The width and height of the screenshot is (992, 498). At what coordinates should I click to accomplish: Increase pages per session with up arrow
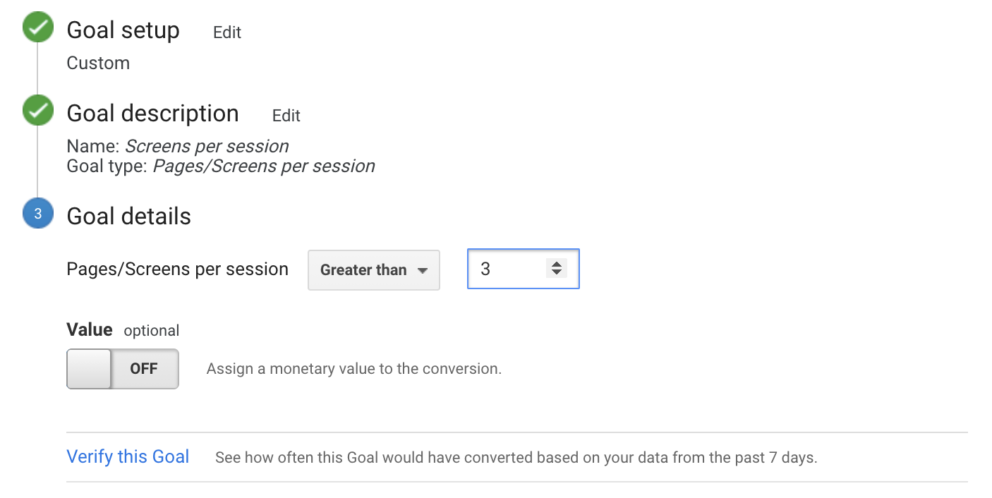[x=557, y=264]
